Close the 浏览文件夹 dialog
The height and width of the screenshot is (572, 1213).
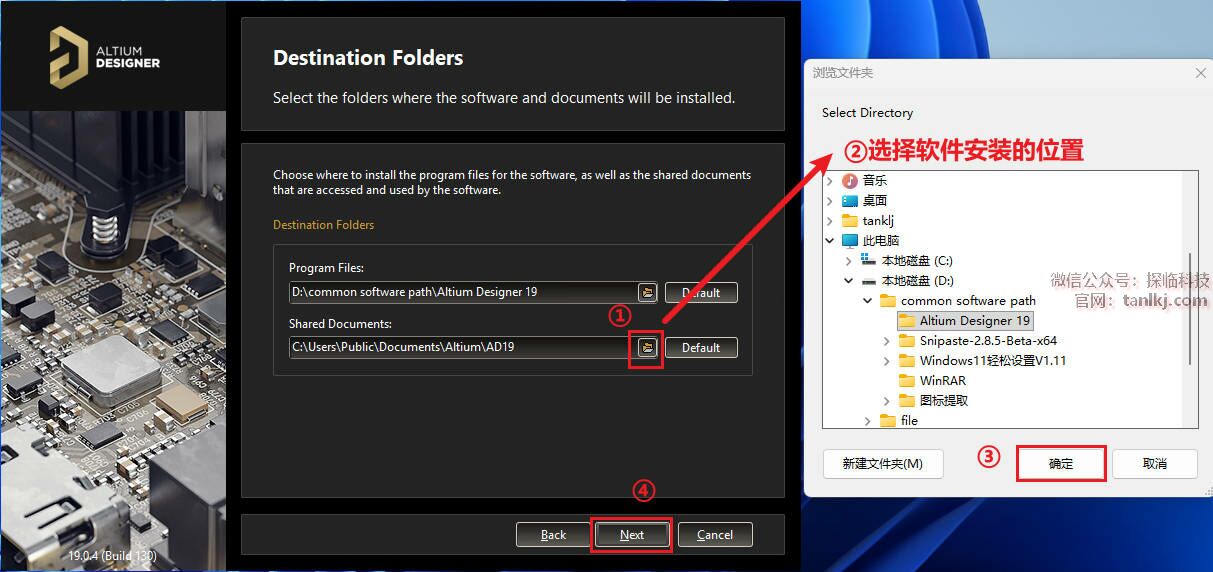tap(1201, 73)
